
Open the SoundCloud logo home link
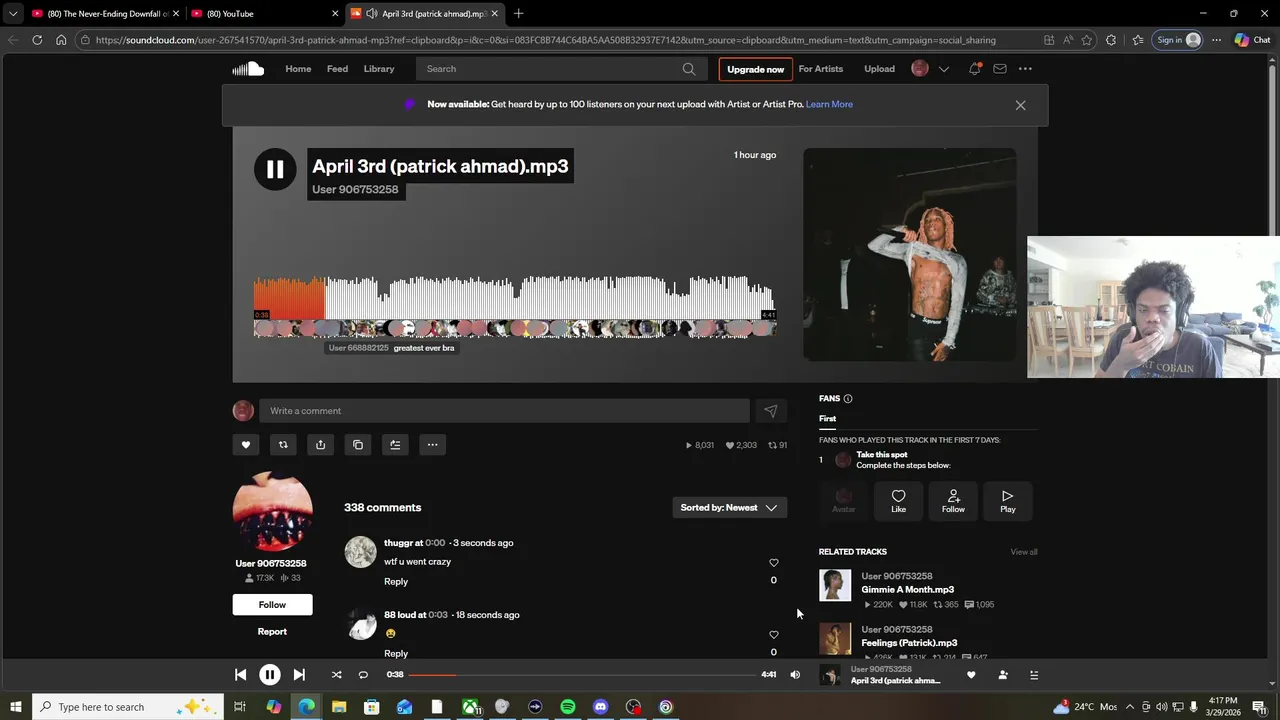pos(248,69)
